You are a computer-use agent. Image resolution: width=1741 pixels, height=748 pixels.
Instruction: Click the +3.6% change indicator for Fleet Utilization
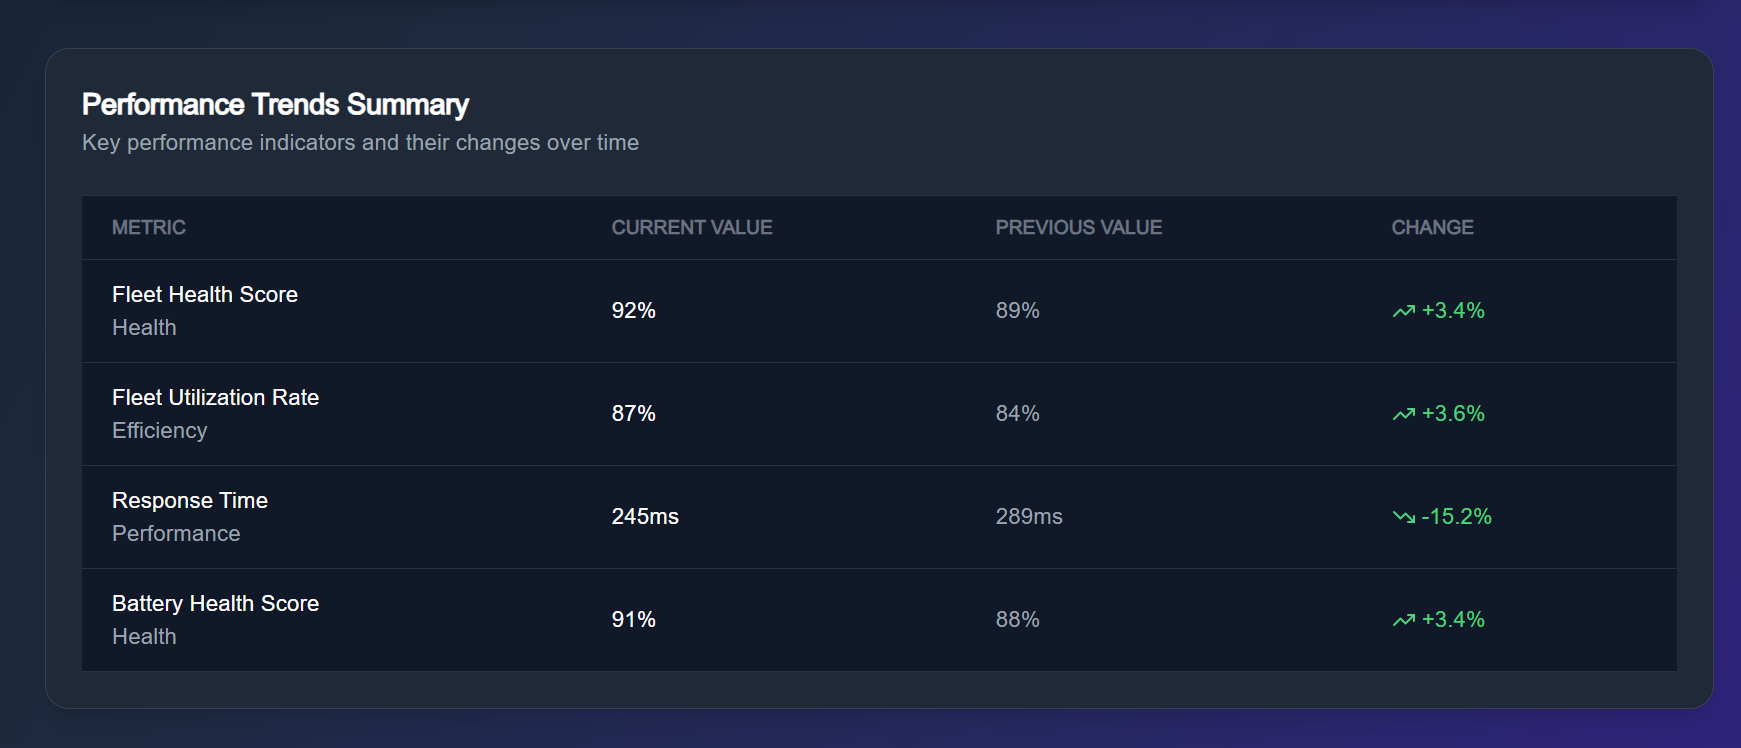point(1454,413)
